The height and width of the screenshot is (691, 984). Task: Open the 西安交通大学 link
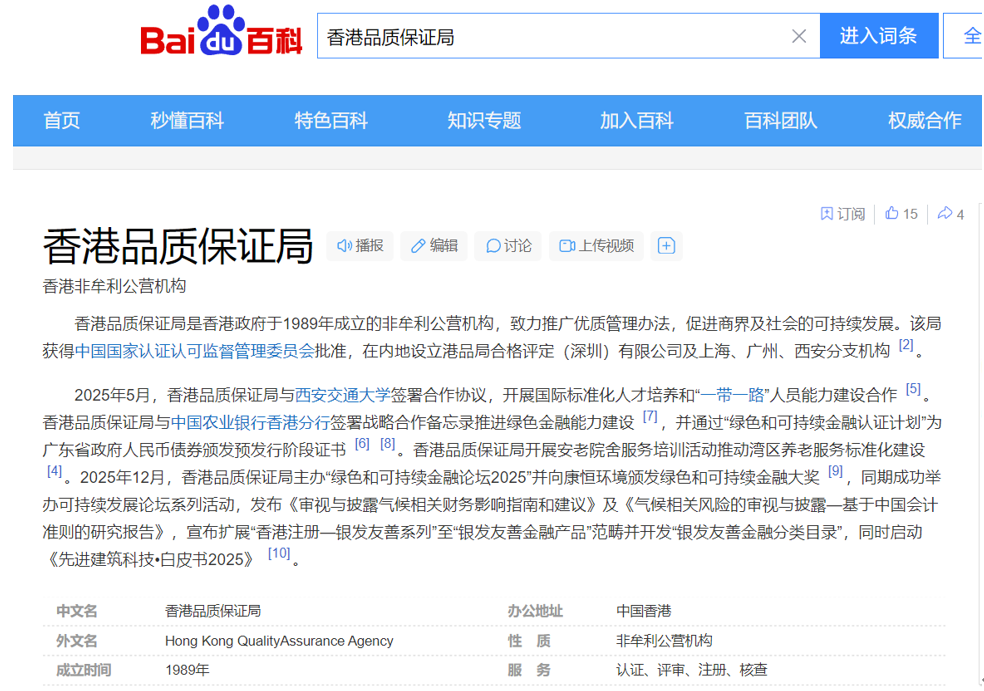[x=343, y=395]
